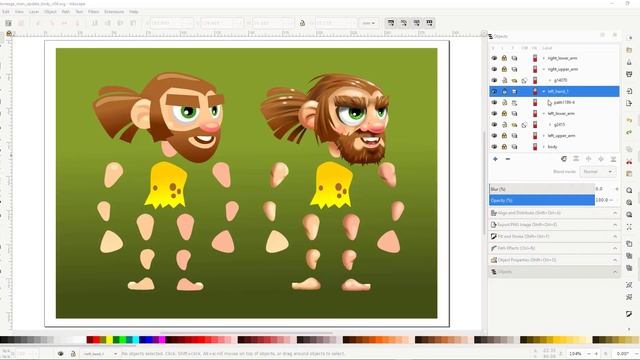Hide the body layer

click(x=494, y=147)
